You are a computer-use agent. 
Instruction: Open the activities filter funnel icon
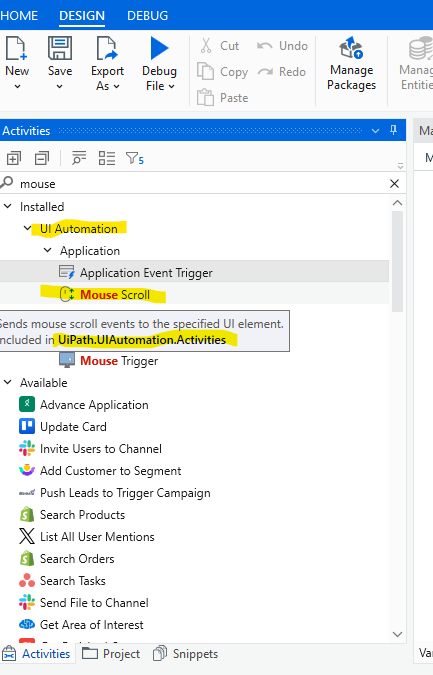tap(134, 158)
